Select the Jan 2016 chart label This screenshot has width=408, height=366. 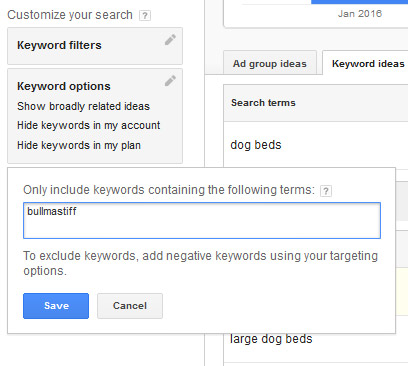(x=360, y=14)
